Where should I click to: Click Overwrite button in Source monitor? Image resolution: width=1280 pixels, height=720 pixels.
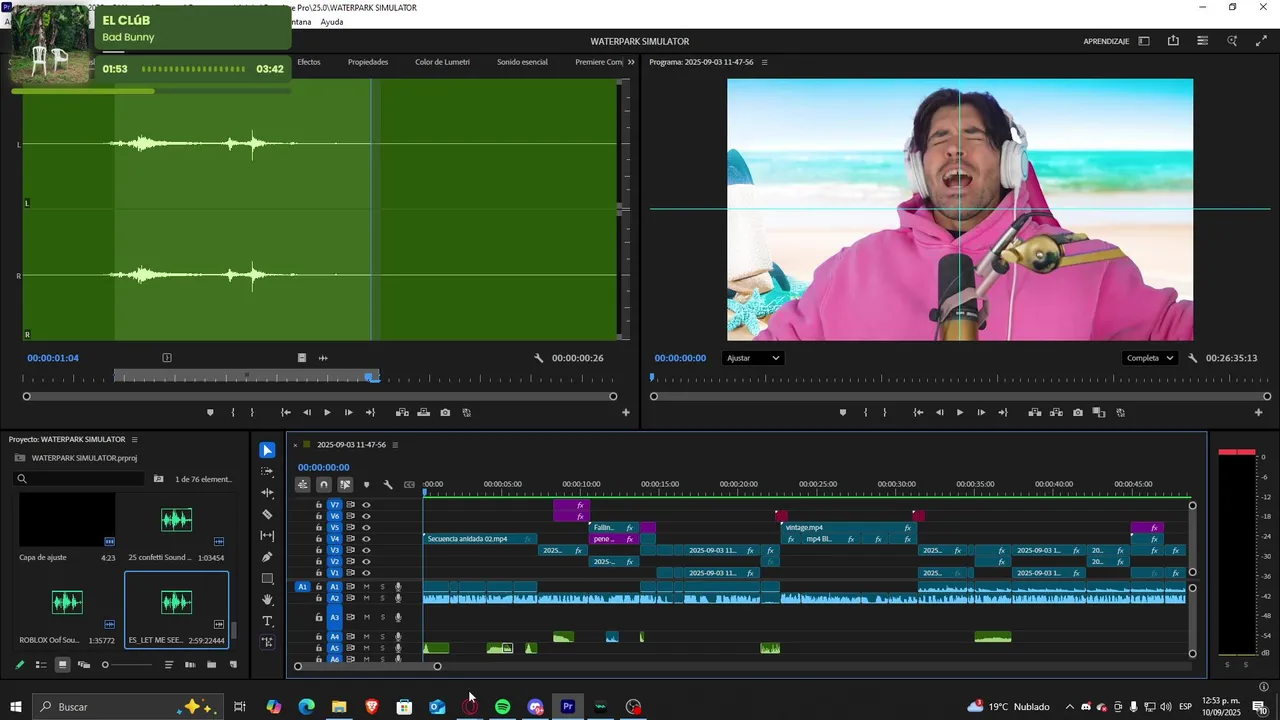tap(424, 412)
